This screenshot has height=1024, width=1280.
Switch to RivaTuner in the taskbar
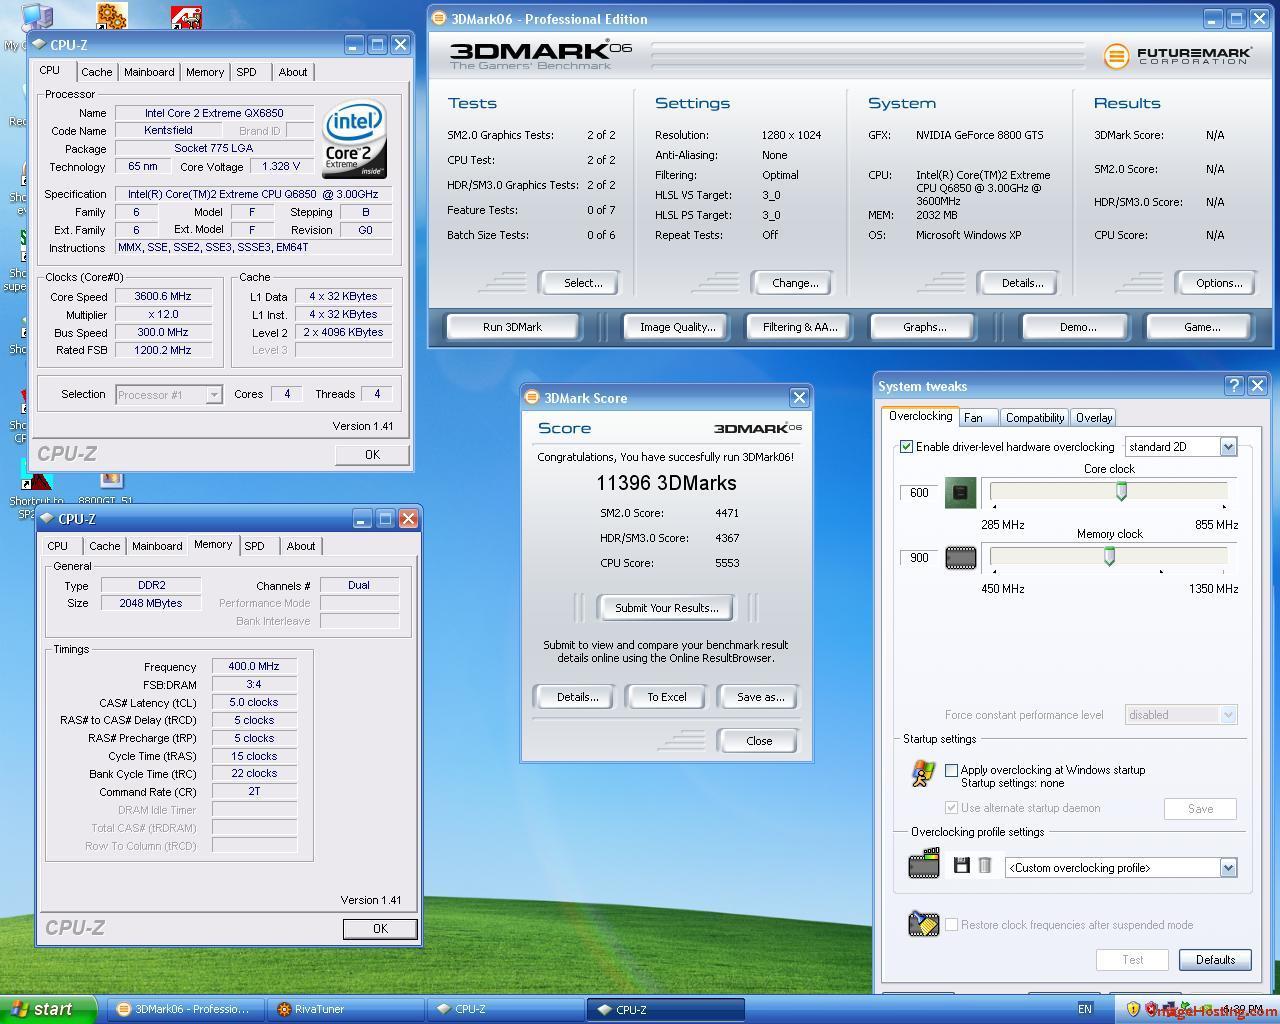(346, 1009)
